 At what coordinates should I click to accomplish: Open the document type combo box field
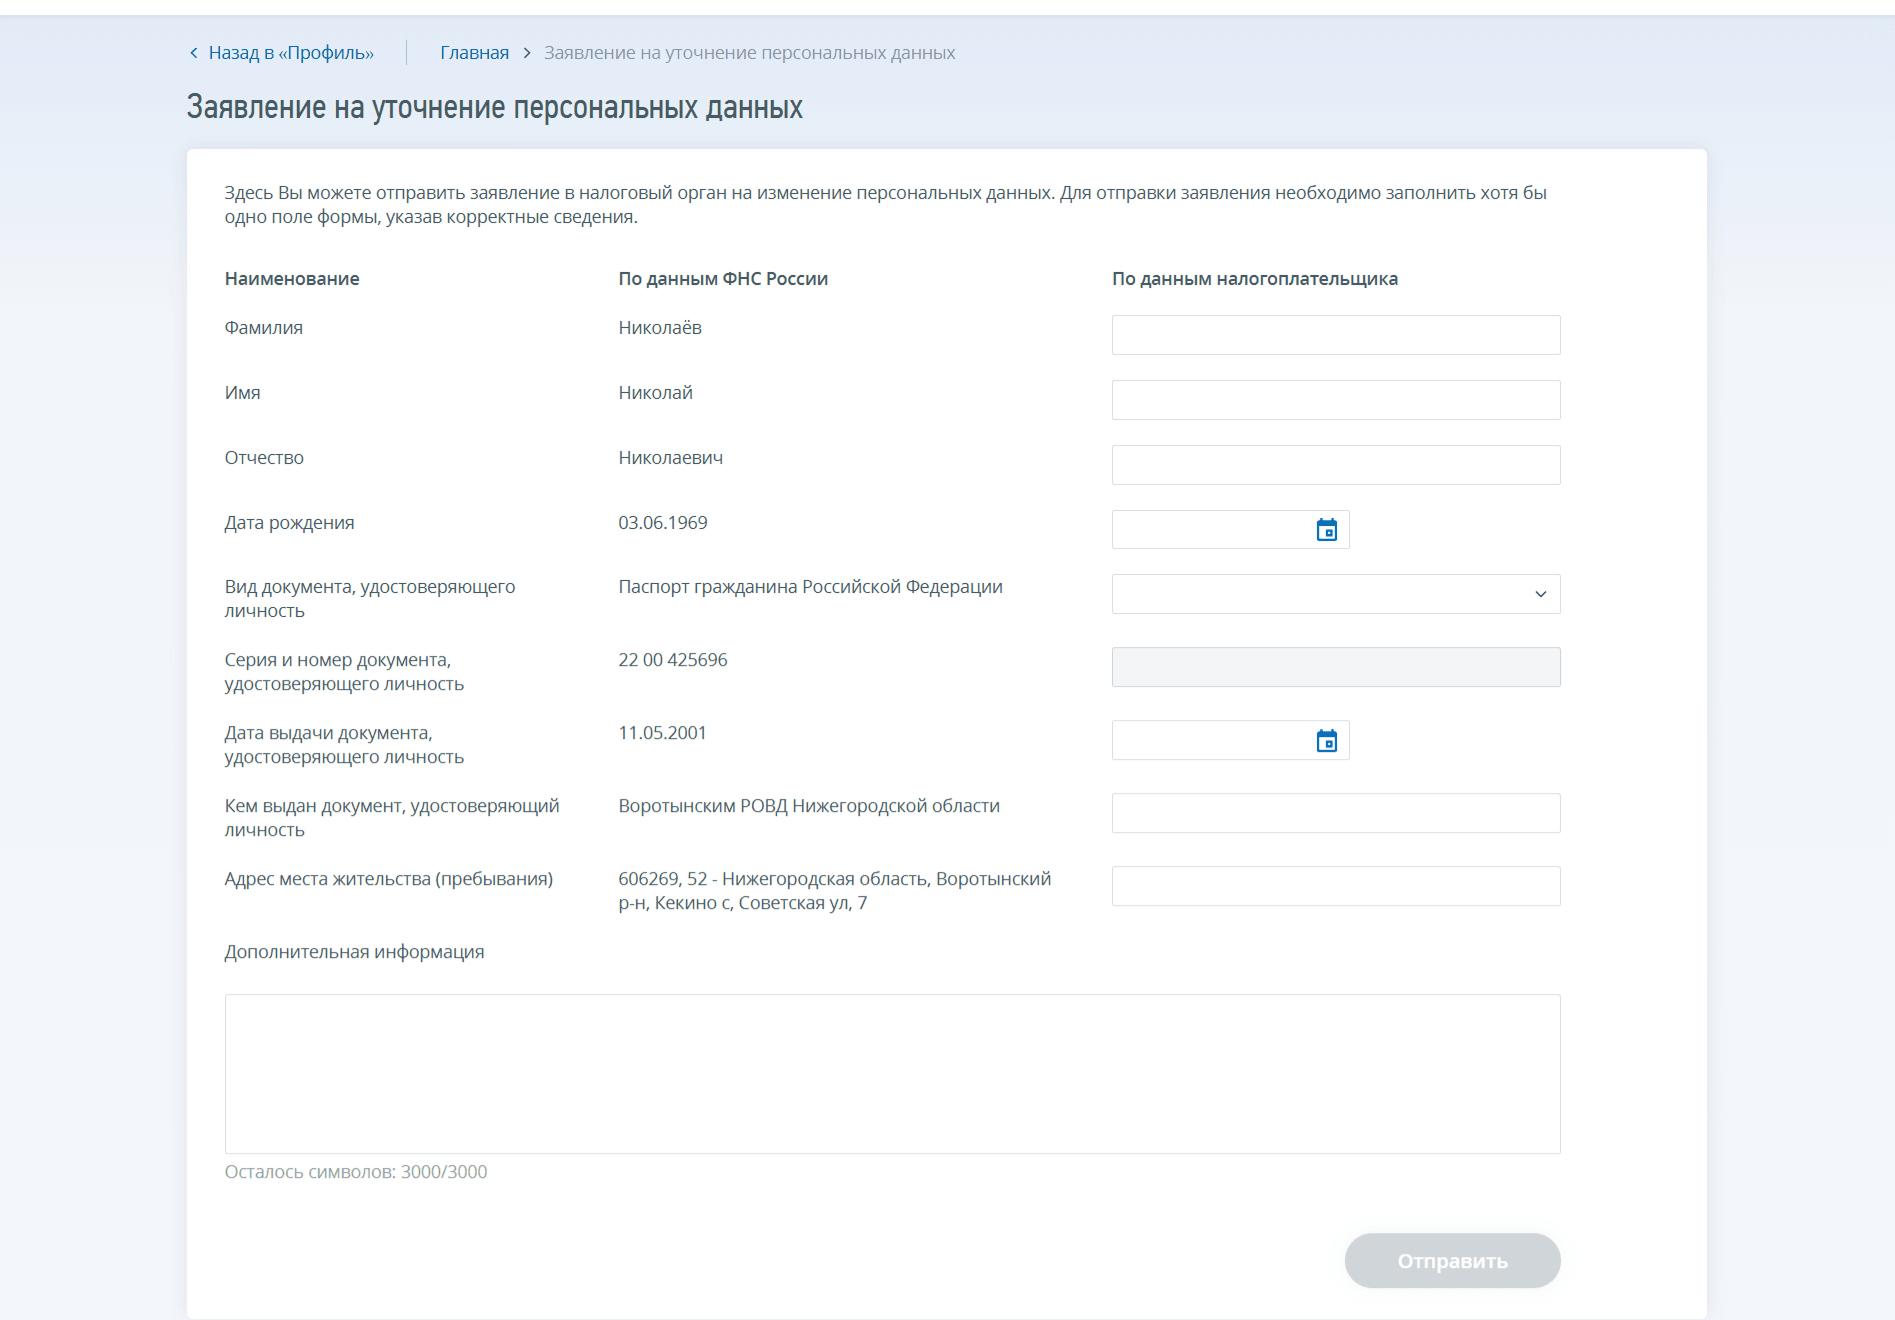[x=1336, y=594]
